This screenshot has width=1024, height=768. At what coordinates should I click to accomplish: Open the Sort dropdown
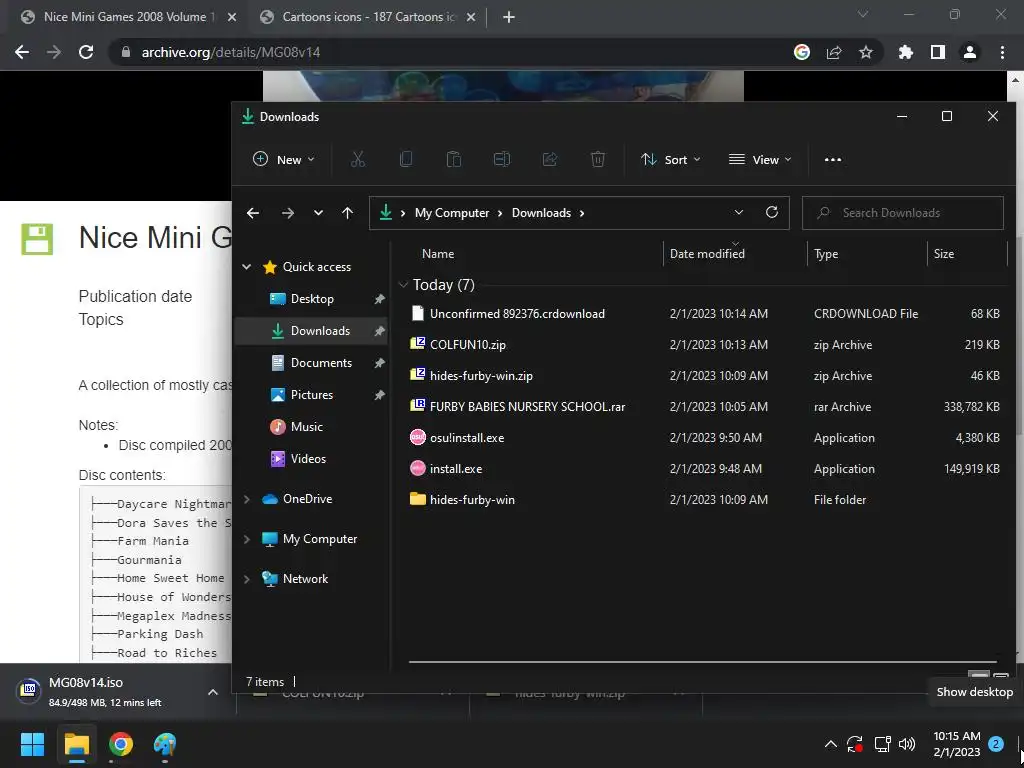coord(671,159)
